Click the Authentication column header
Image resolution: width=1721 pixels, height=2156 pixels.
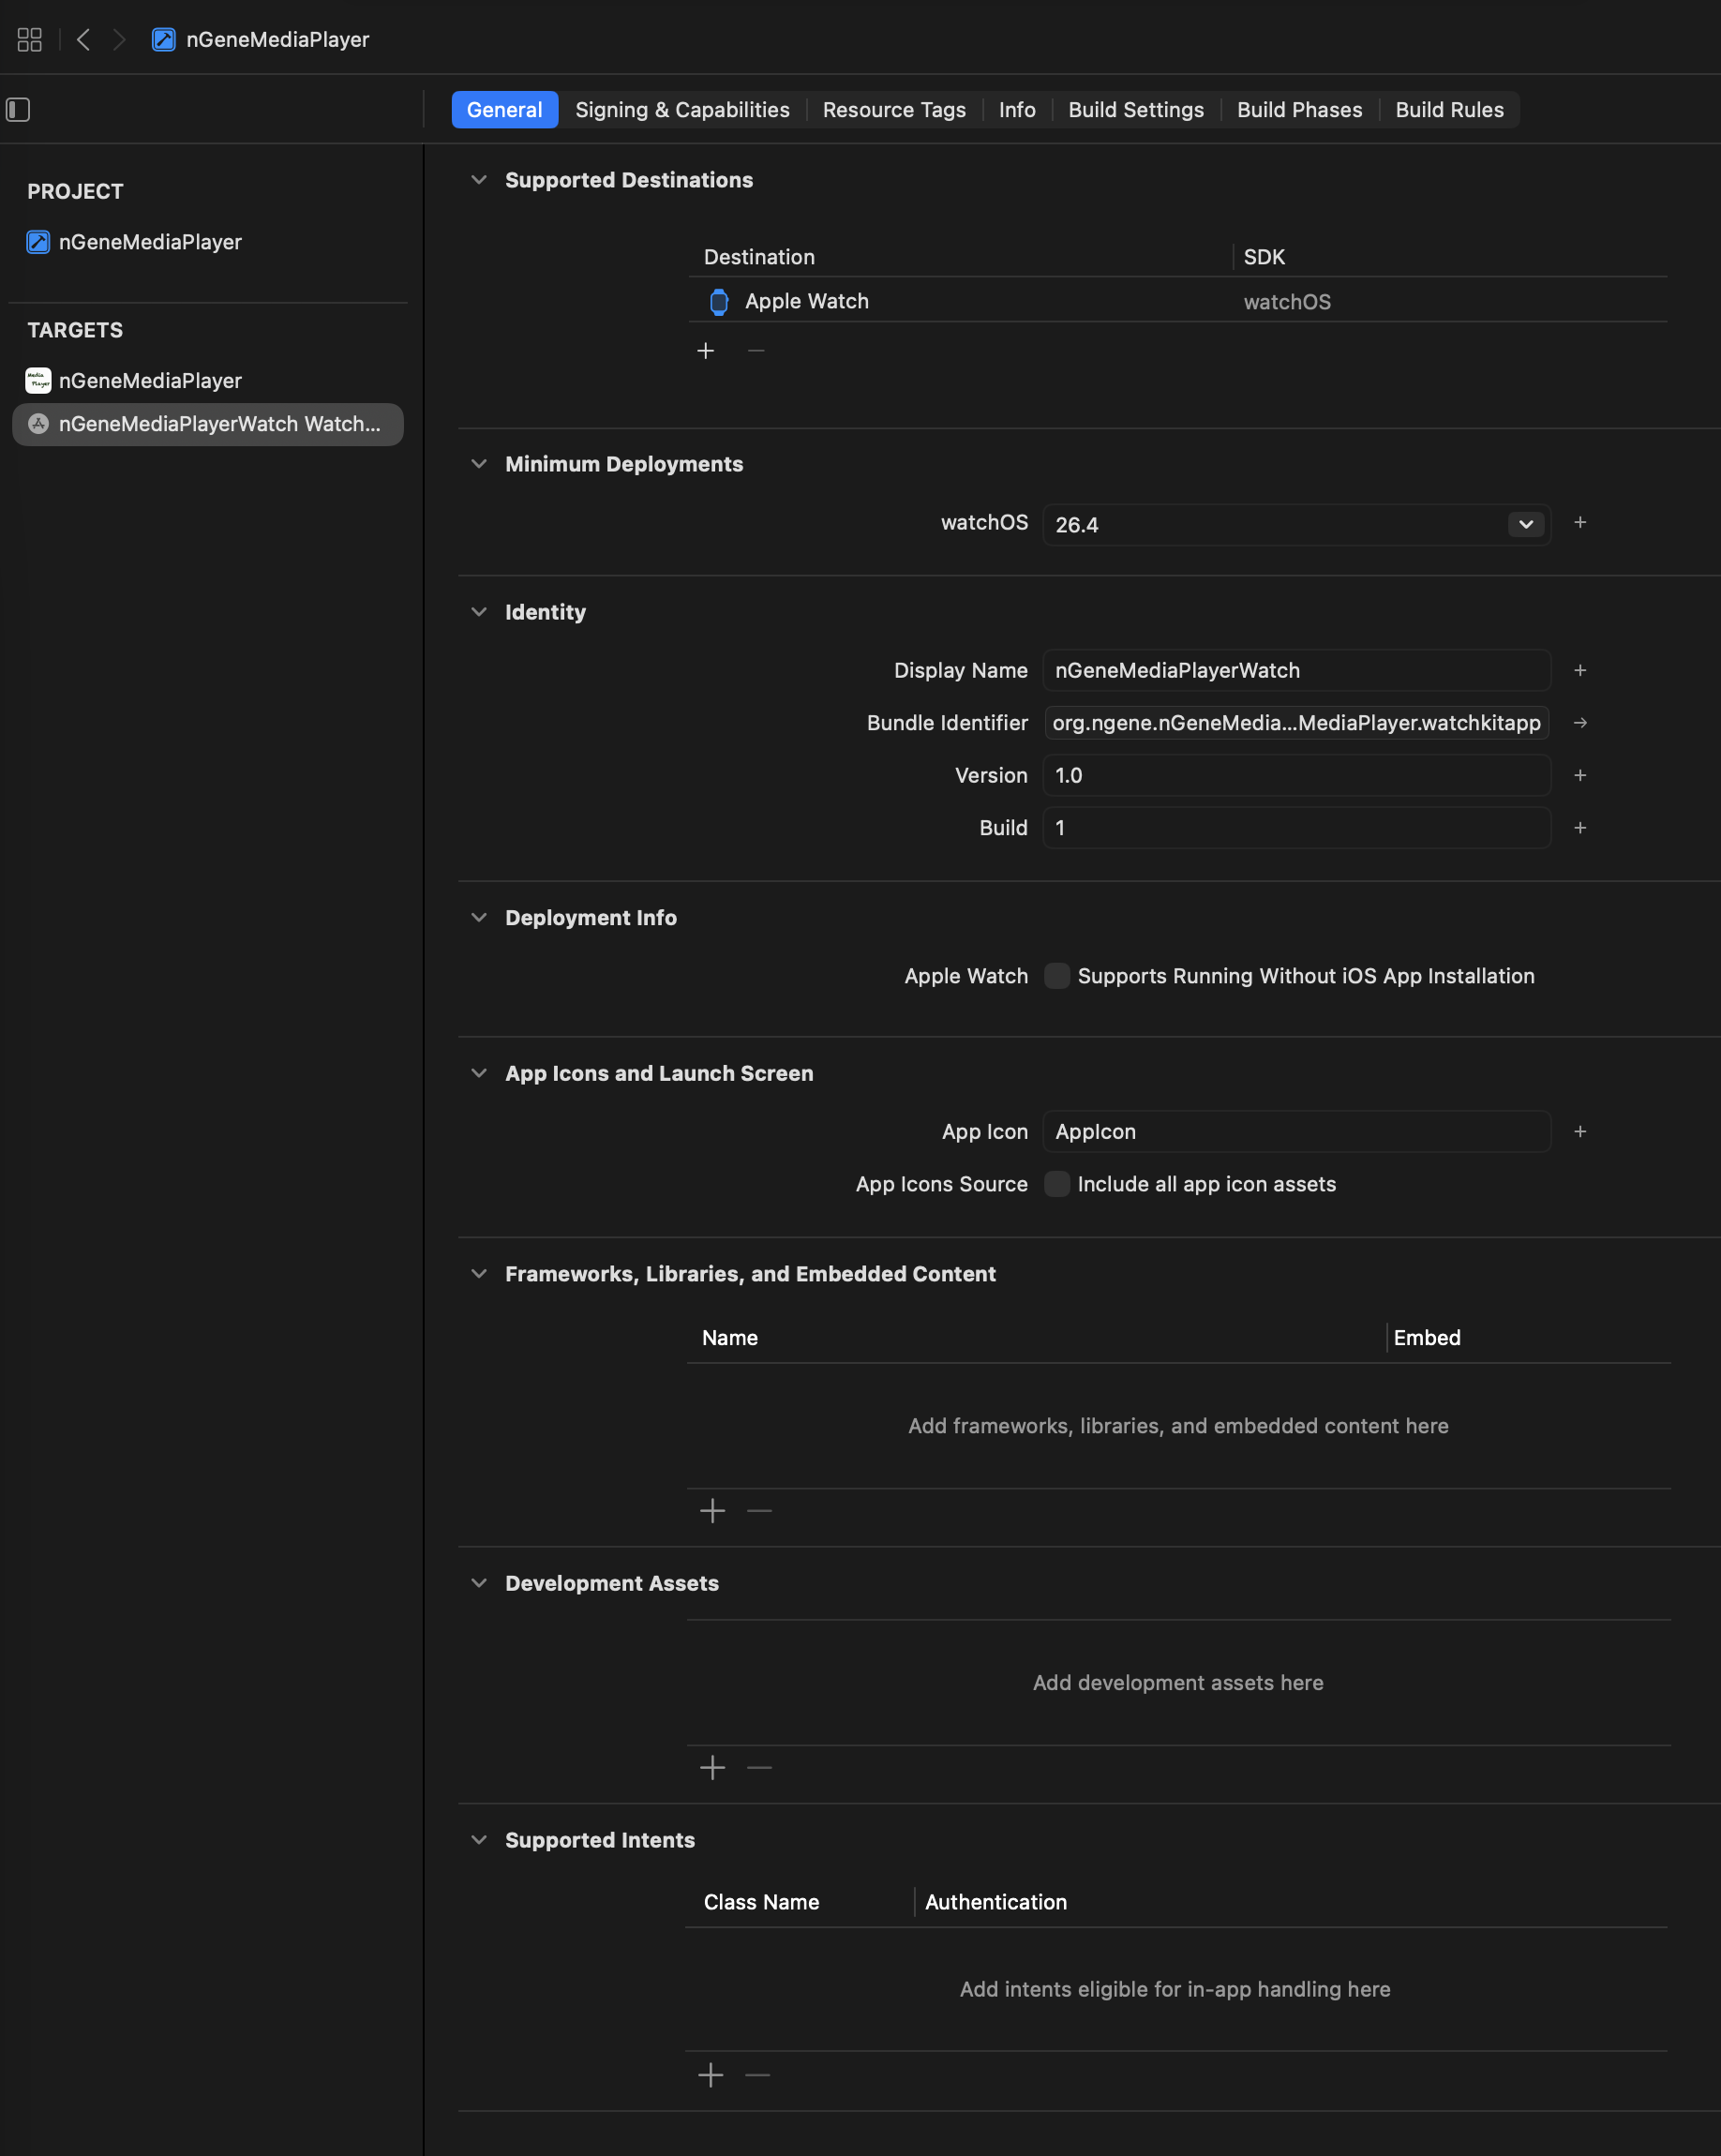pos(995,1902)
